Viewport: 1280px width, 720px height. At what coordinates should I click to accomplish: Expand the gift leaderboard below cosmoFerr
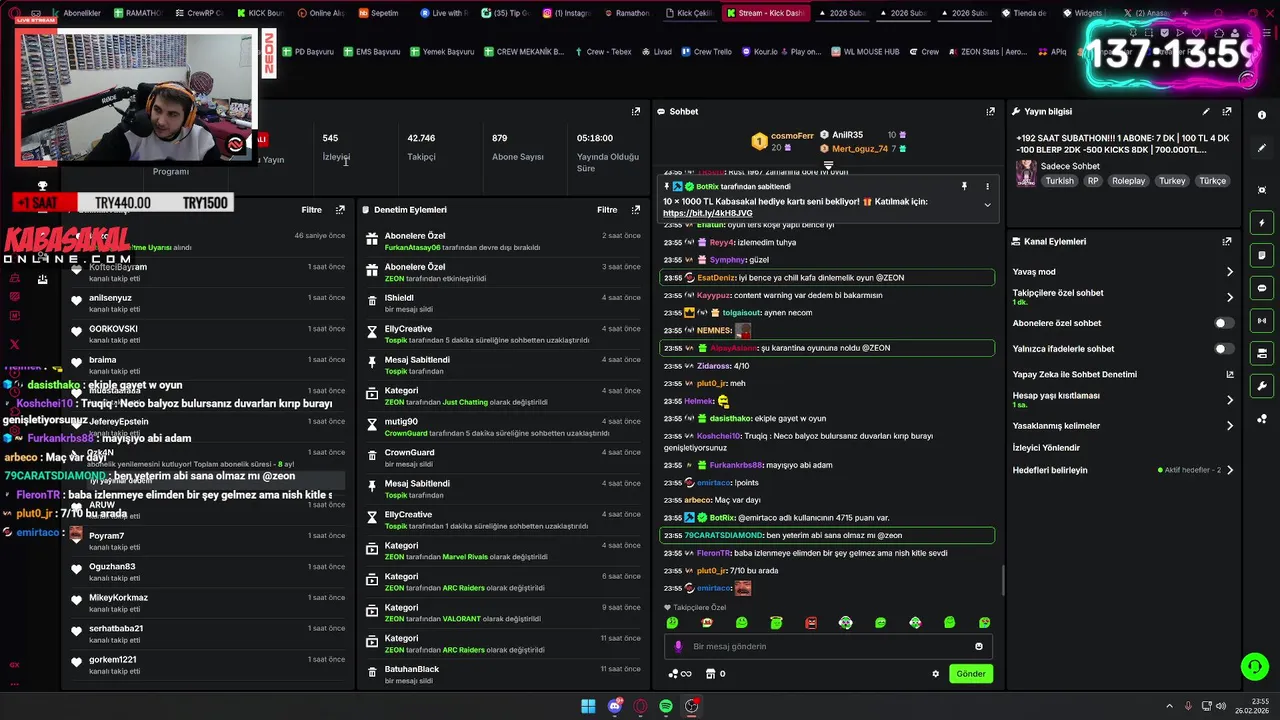click(828, 165)
